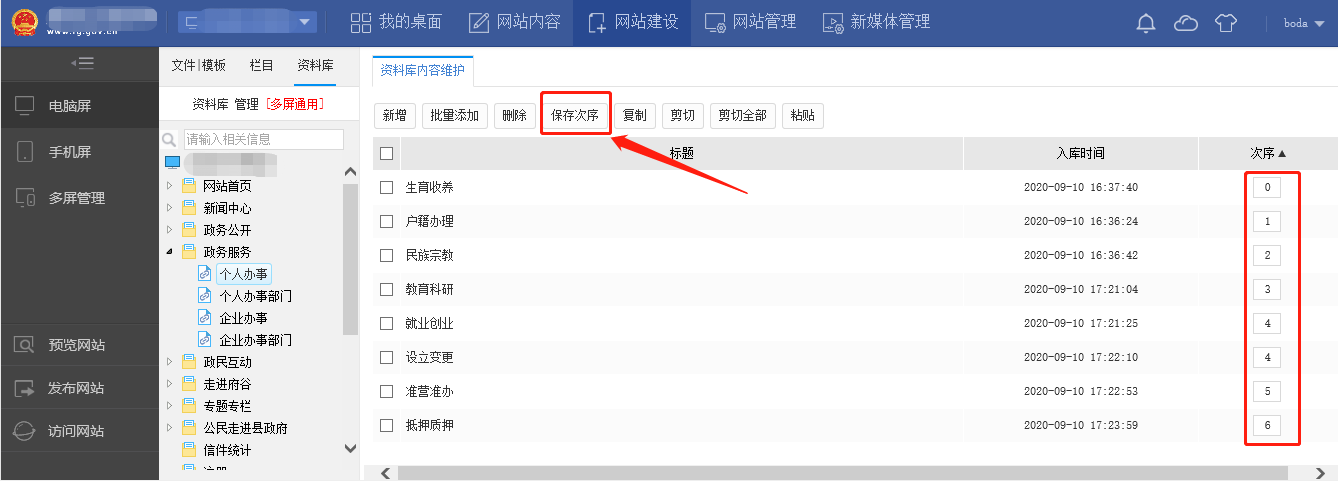This screenshot has width=1338, height=482.
Task: Click the 新增 button
Action: click(x=394, y=116)
